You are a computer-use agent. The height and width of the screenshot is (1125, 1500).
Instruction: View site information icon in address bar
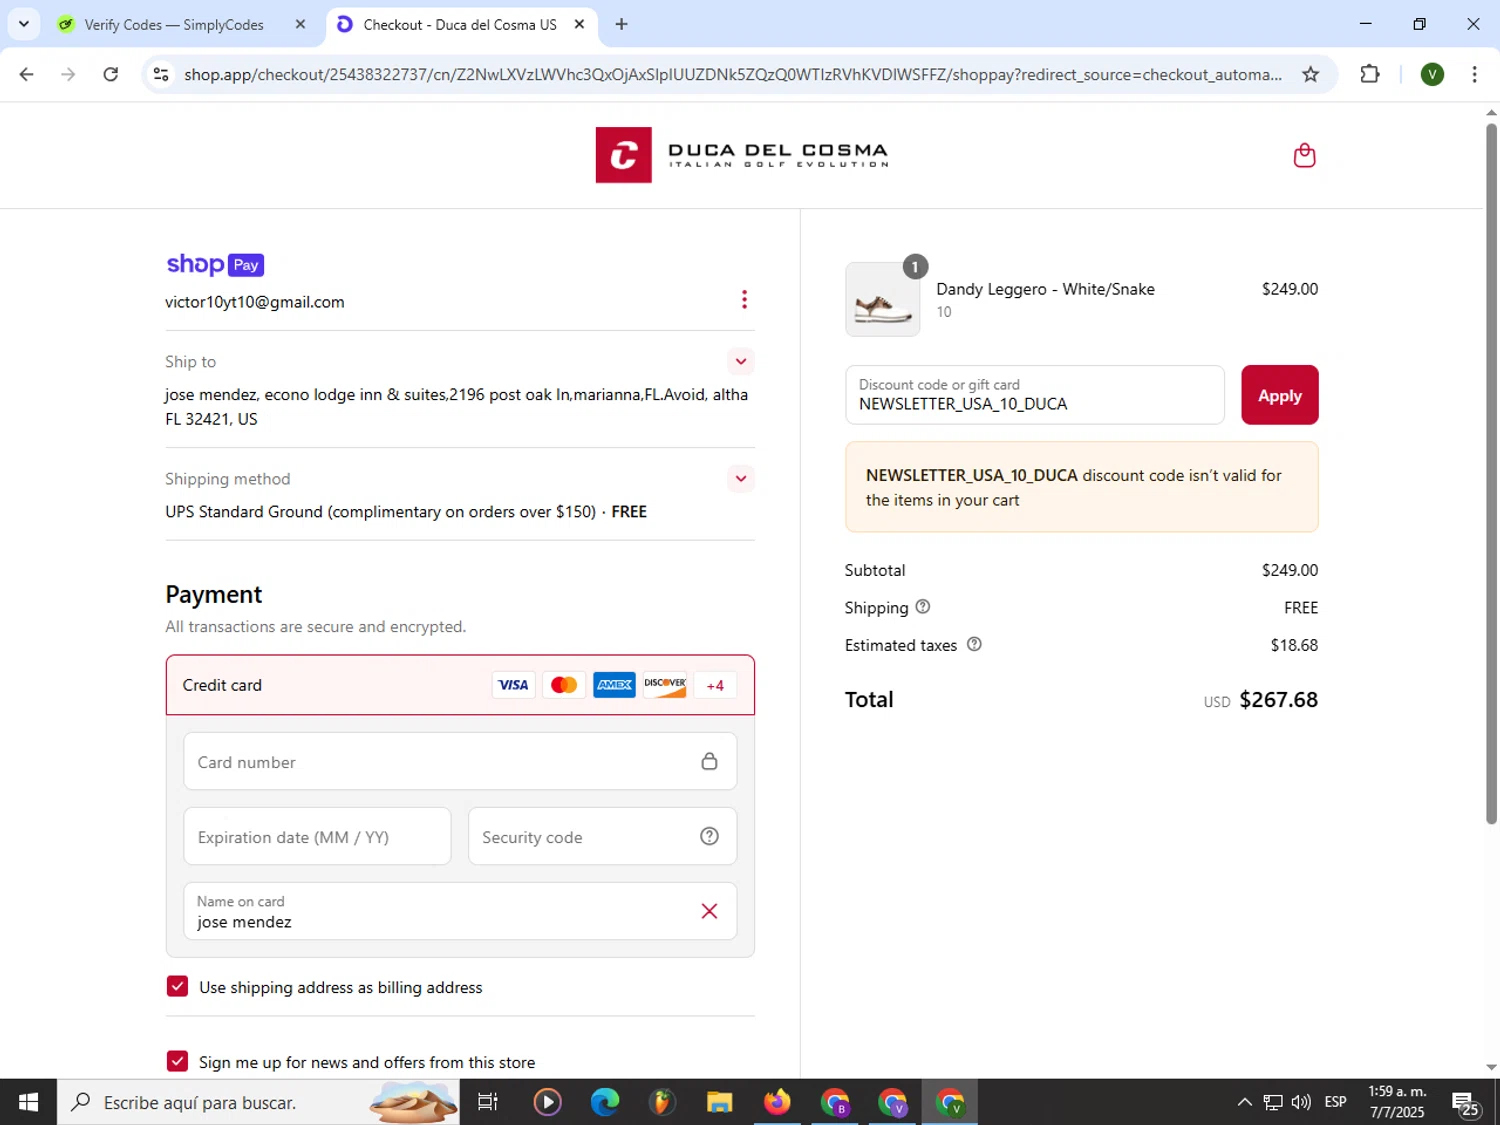[161, 74]
